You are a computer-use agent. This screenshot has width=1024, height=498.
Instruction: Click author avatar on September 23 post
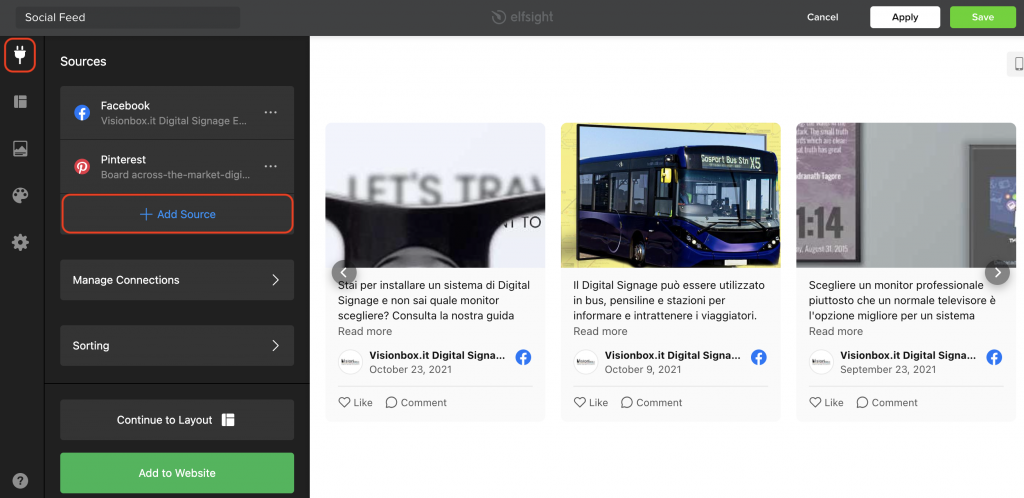pos(821,362)
